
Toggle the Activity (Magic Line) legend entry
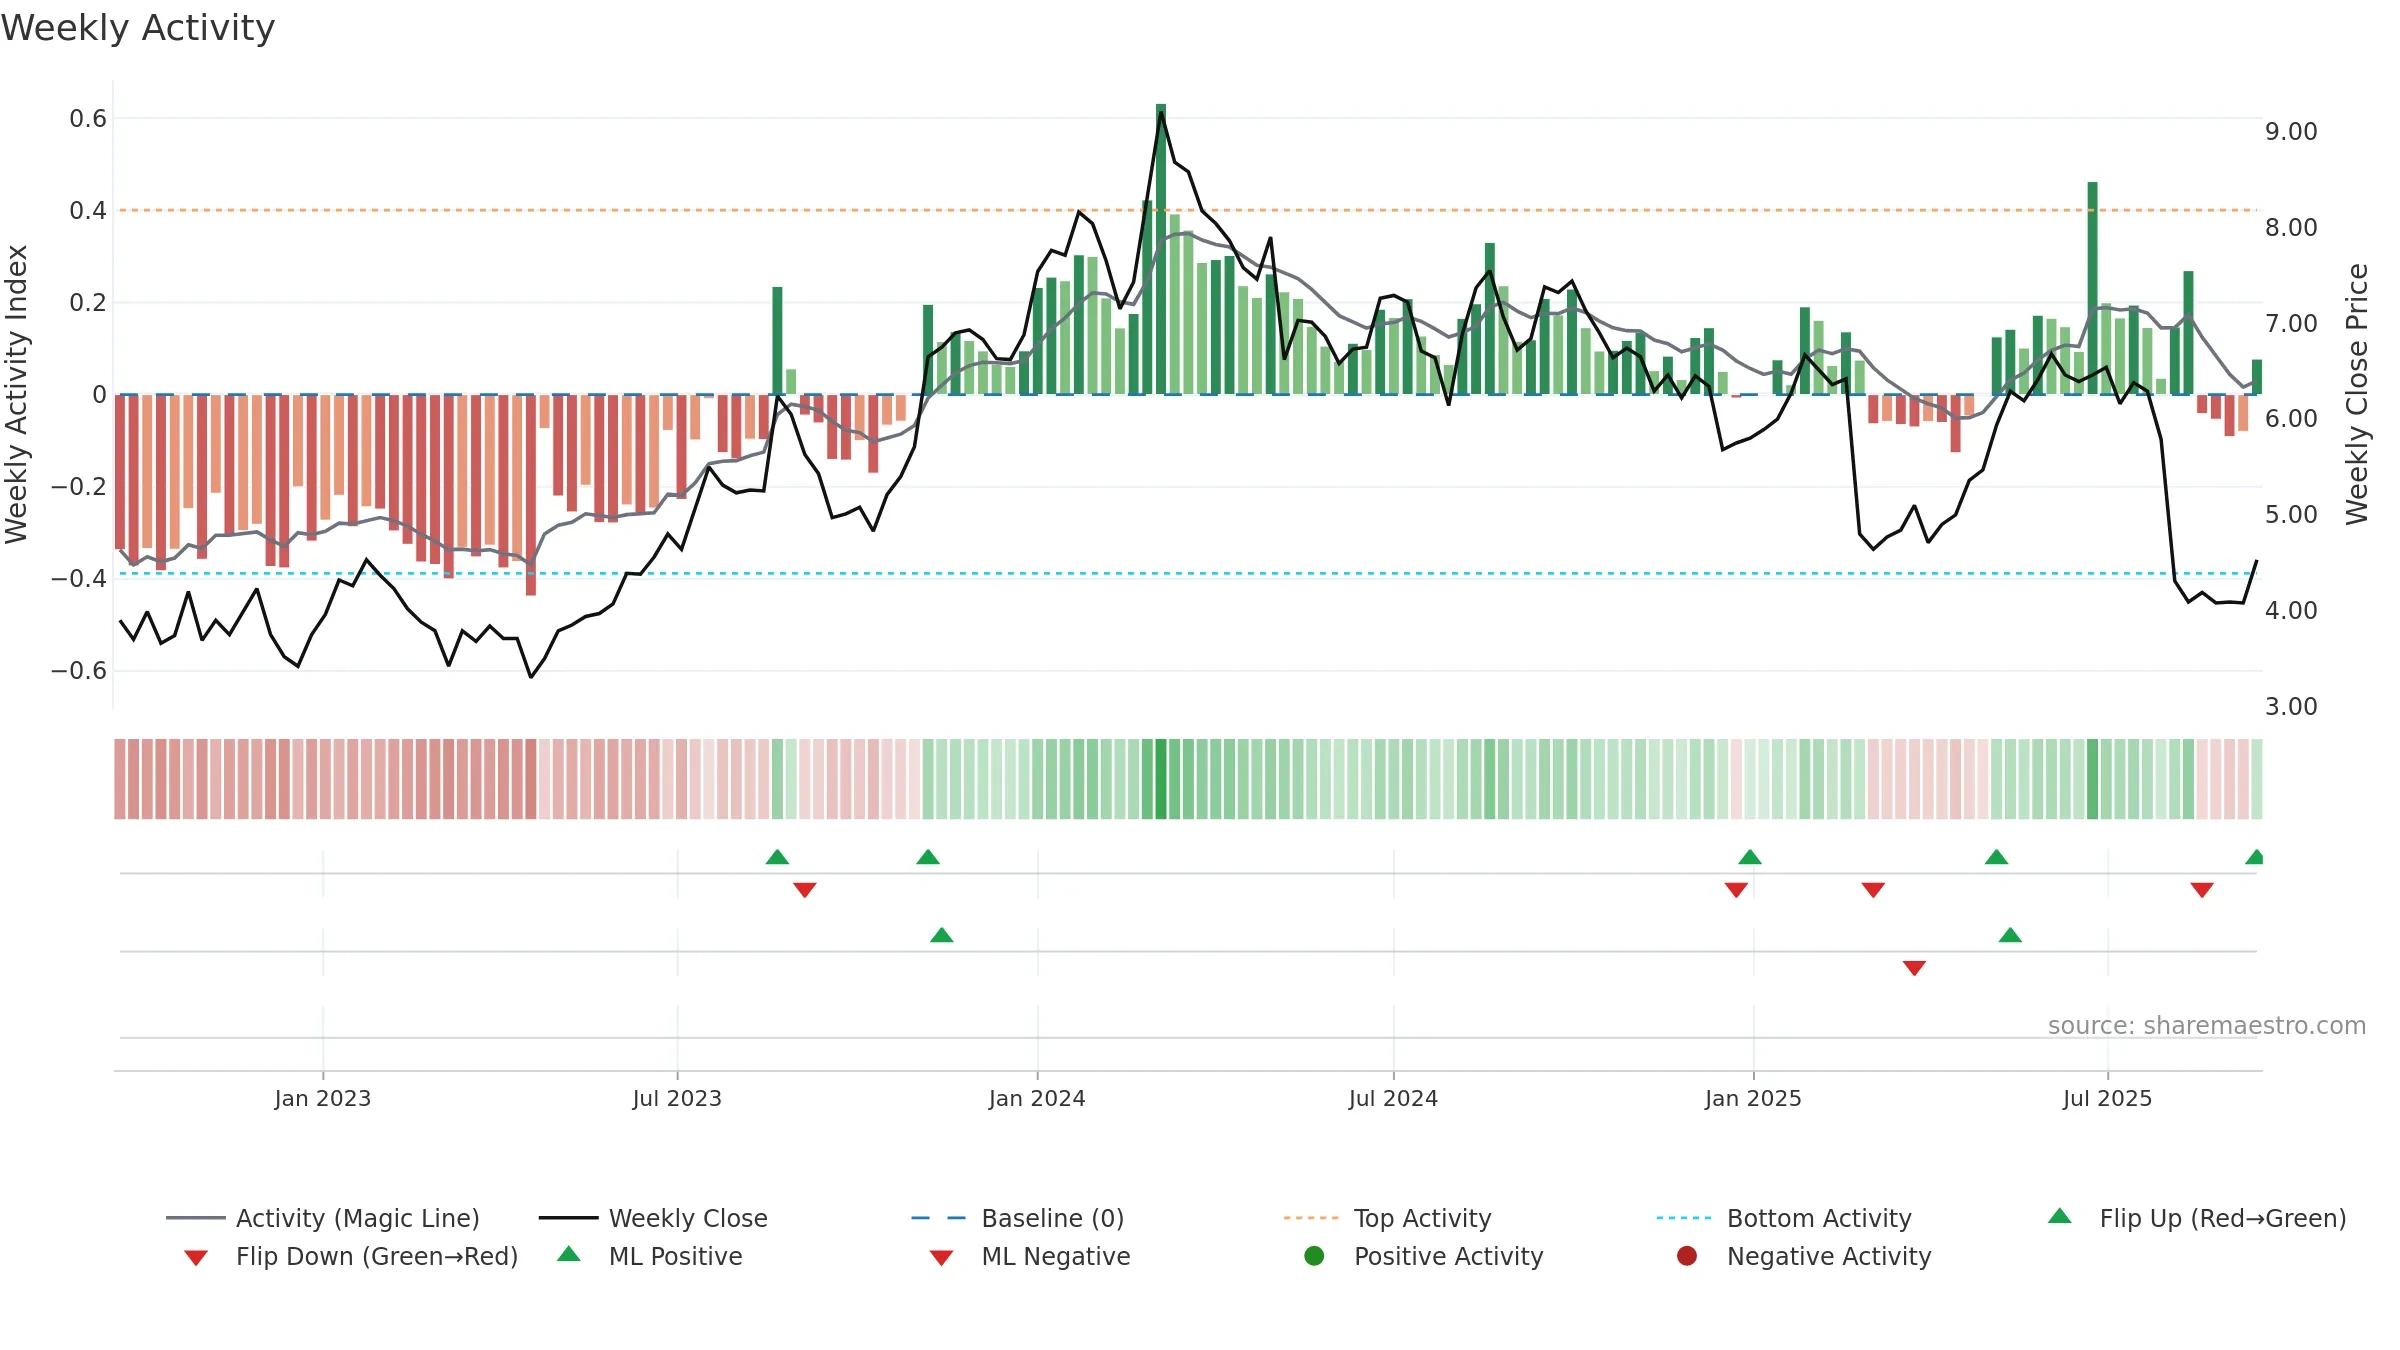click(323, 1218)
